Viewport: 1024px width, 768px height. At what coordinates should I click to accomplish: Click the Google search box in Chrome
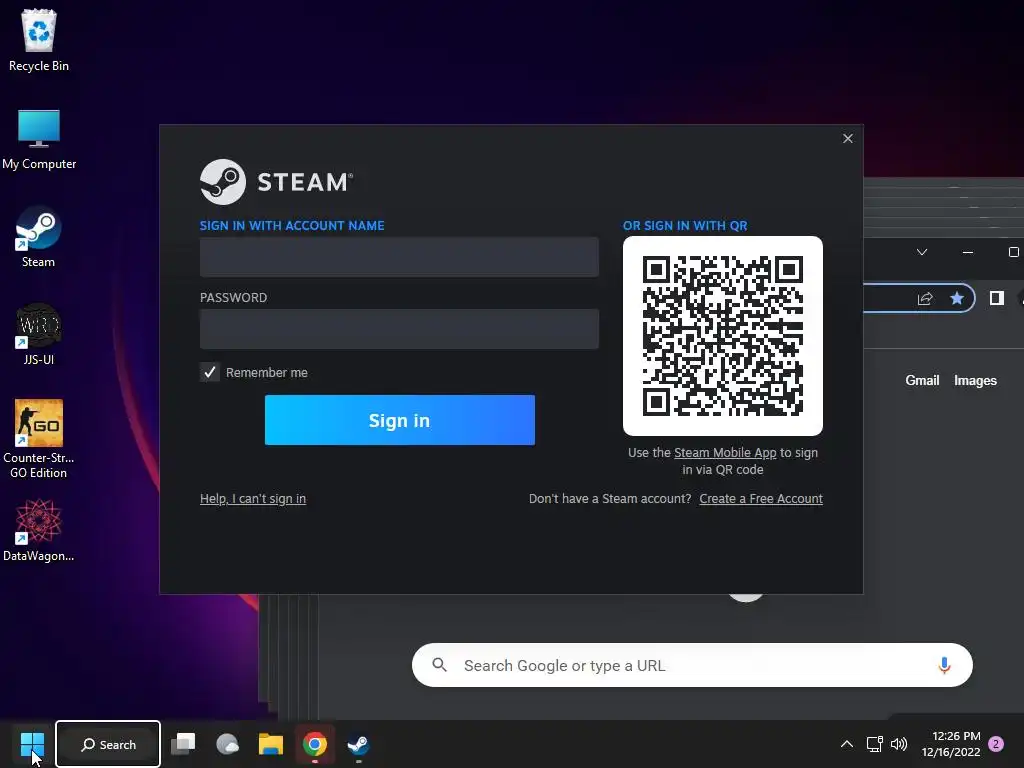692,665
